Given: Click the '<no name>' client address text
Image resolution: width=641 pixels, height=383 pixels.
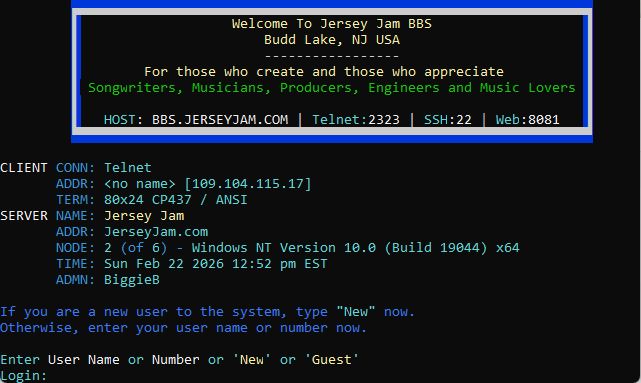Looking at the screenshot, I should coord(140,184).
